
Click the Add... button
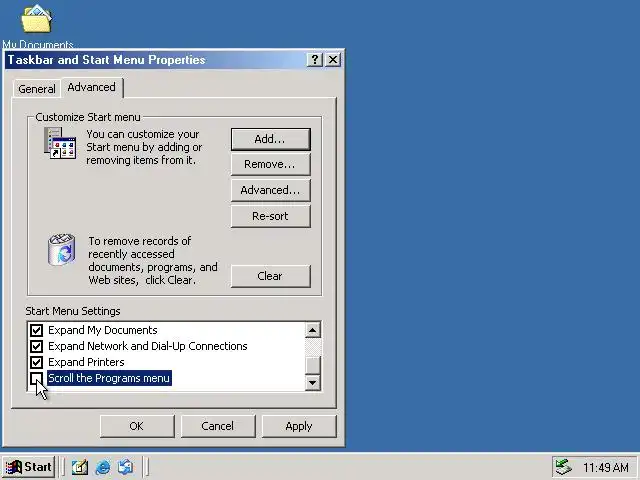click(x=271, y=139)
